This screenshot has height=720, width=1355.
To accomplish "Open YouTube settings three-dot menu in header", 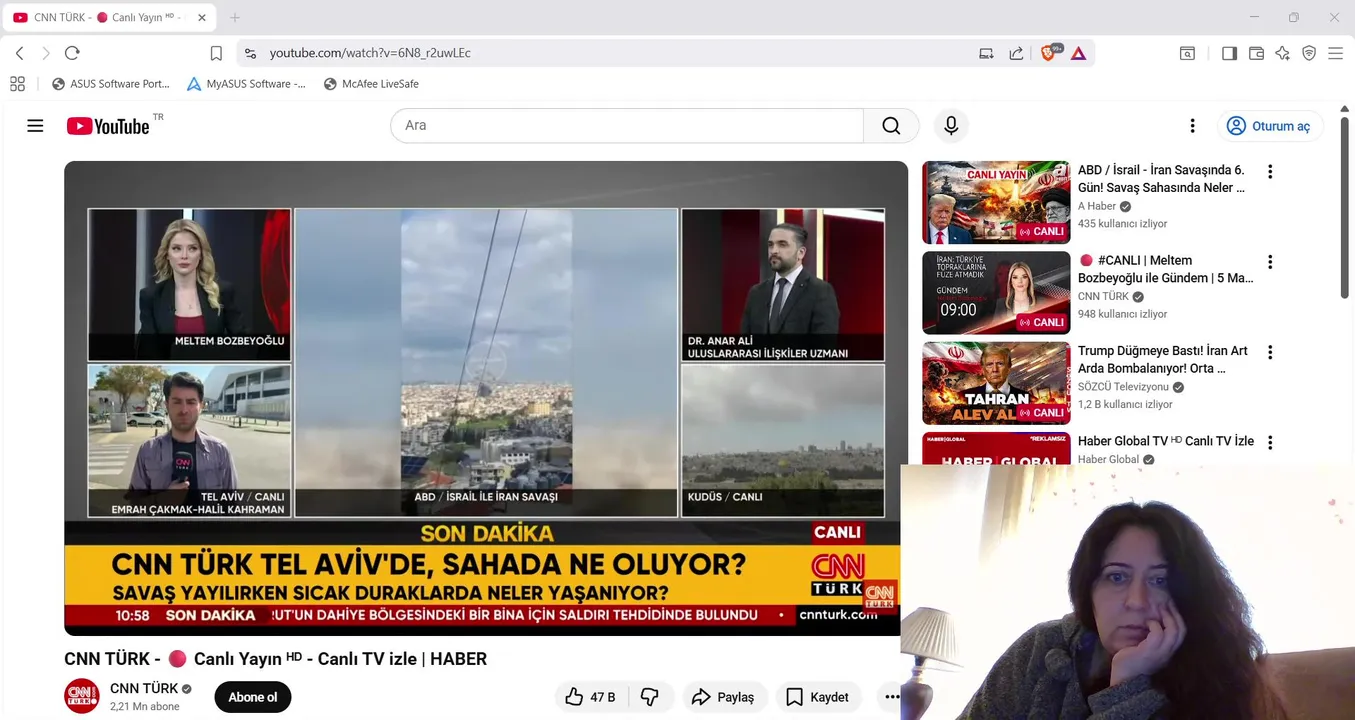I will [1192, 126].
